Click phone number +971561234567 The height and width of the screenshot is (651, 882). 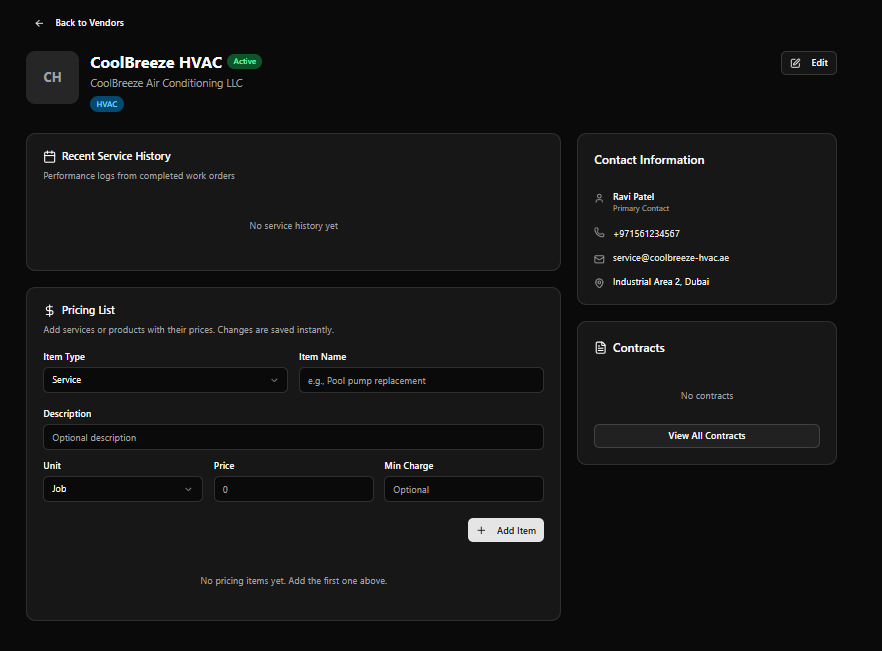point(646,234)
